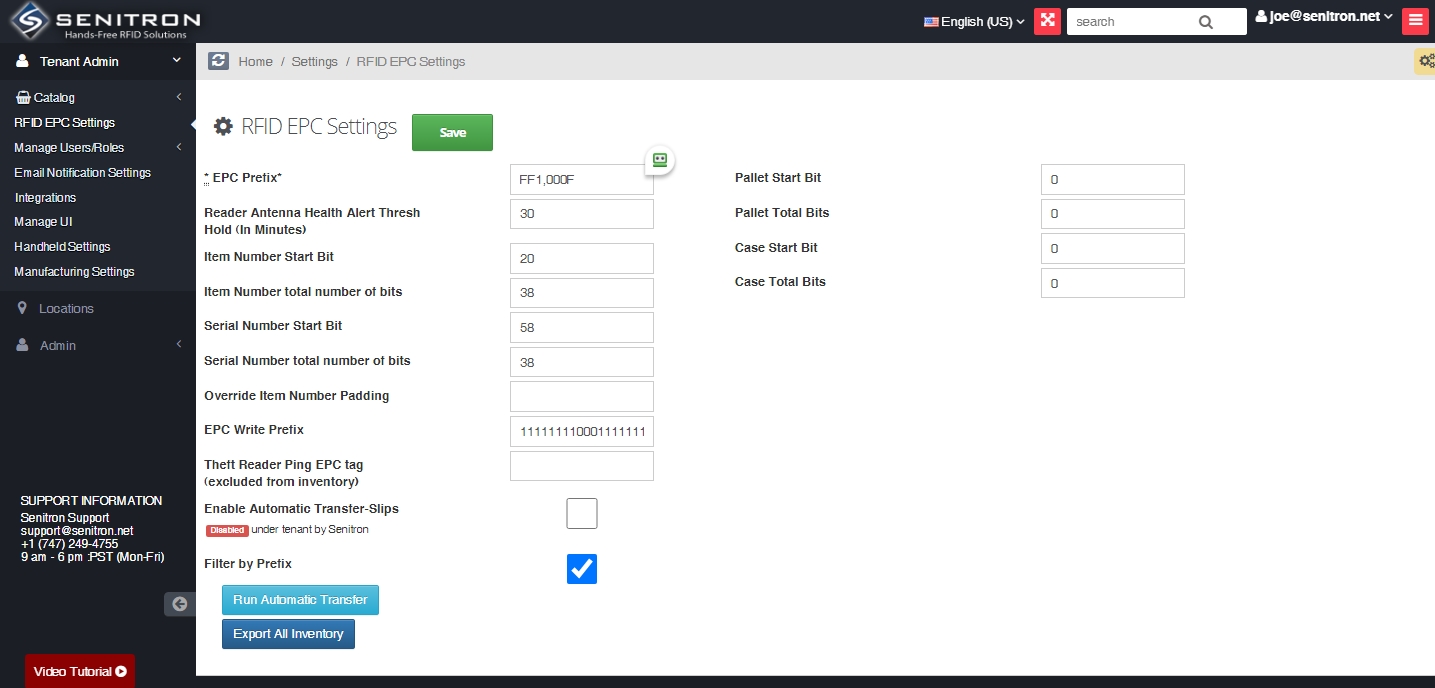Click the green robot icon near EPC Prefix
Image resolution: width=1435 pixels, height=688 pixels.
pyautogui.click(x=660, y=160)
